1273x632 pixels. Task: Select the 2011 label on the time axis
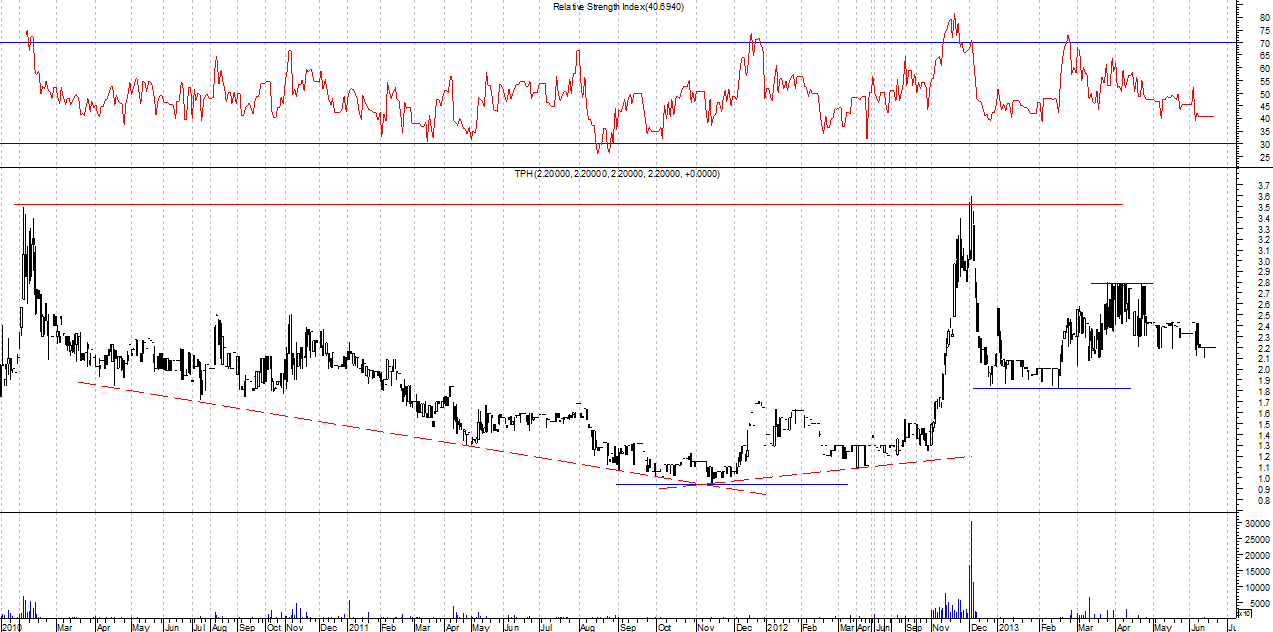(358, 627)
